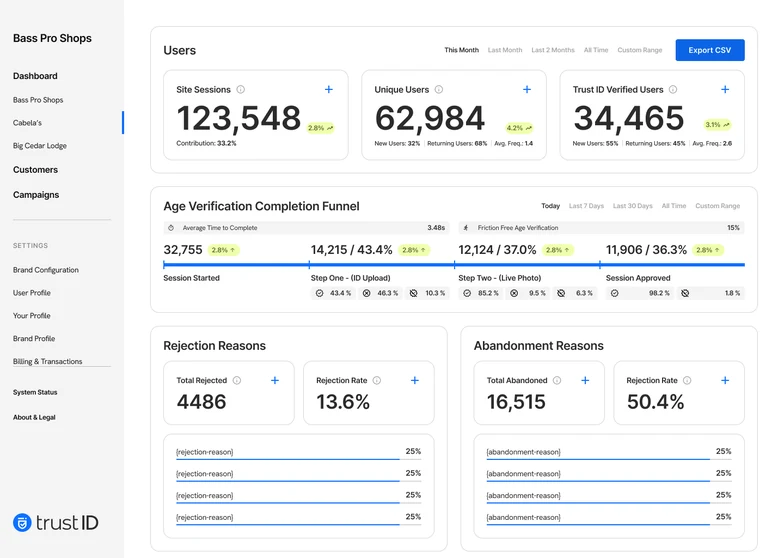Image resolution: width=784 pixels, height=558 pixels.
Task: Open About & Legal page
Action: [x=34, y=418]
